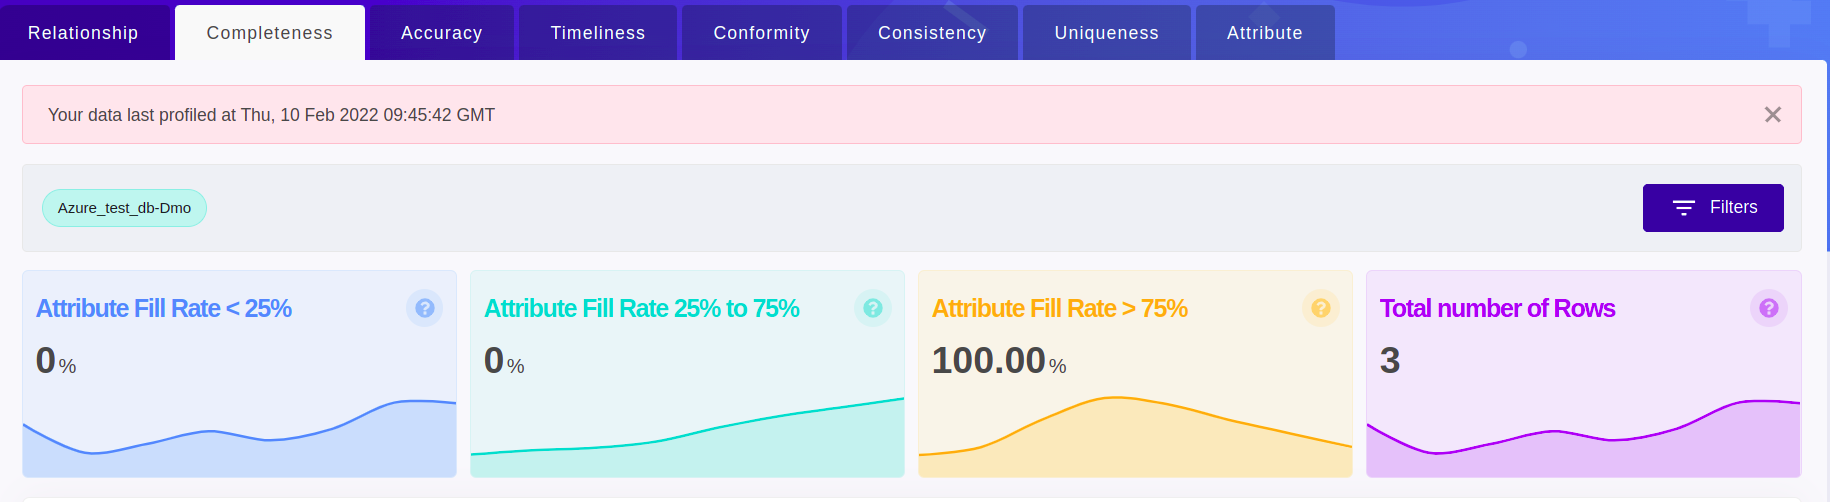
Task: Click the teal Fill Rate 25% to 75% chart
Action: tap(688, 445)
